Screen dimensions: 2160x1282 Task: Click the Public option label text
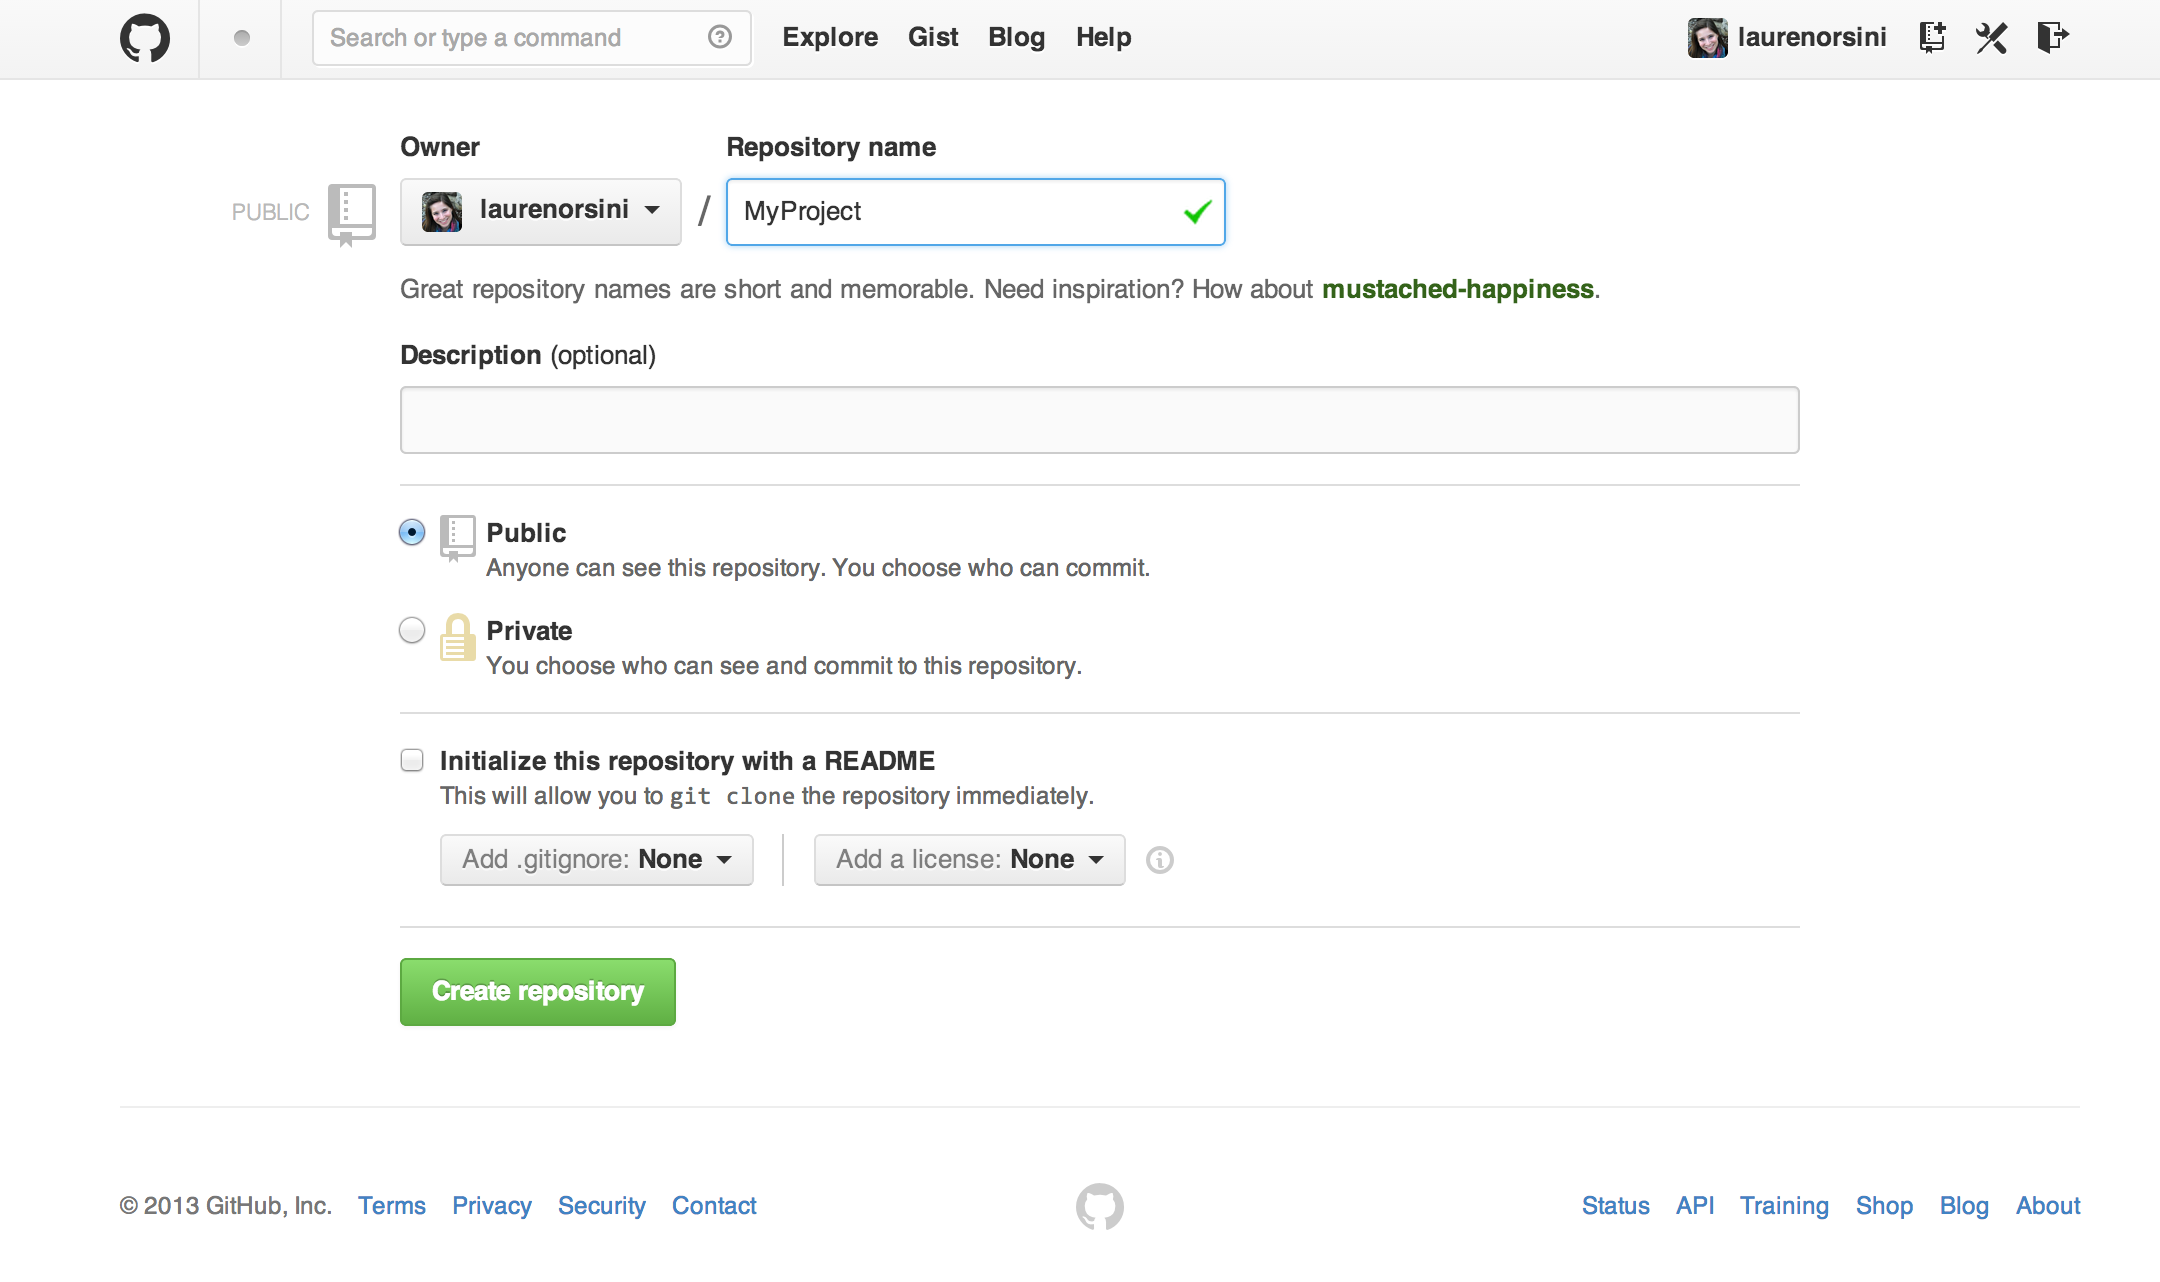coord(526,533)
